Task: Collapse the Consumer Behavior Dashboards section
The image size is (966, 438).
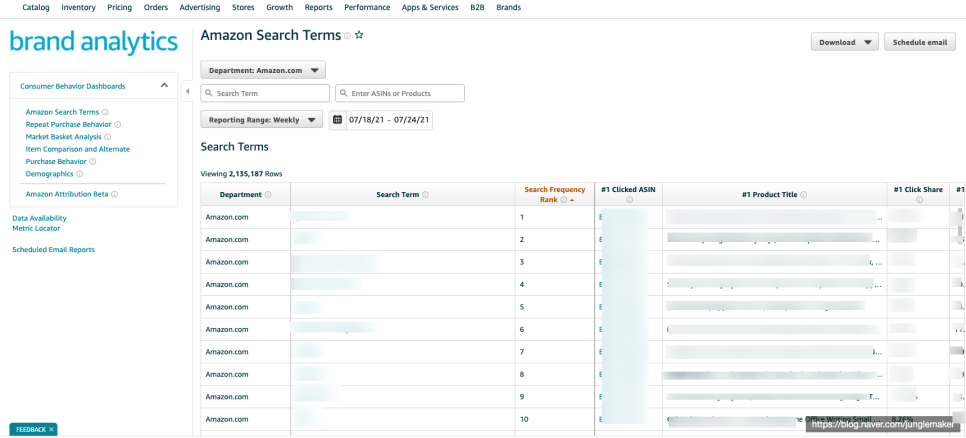Action: point(164,86)
